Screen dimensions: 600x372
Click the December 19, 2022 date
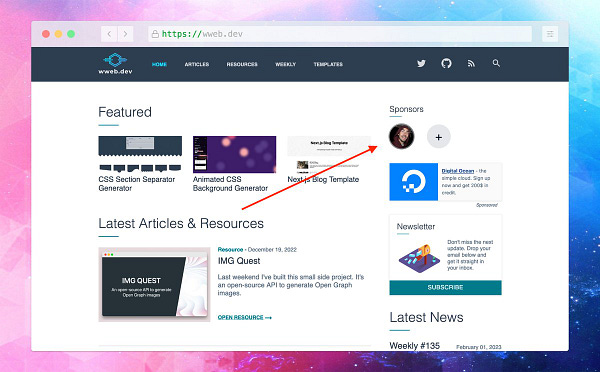pyautogui.click(x=272, y=250)
